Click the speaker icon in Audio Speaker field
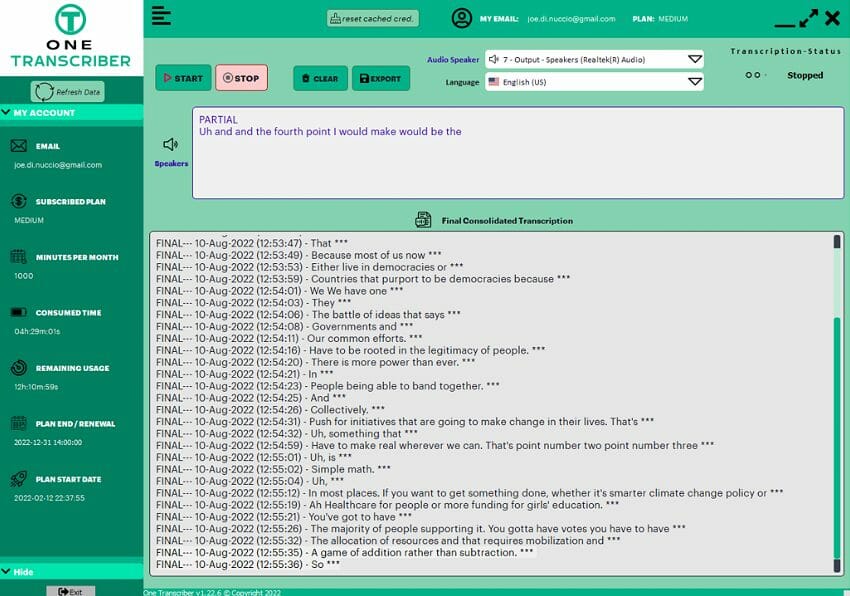 493,59
